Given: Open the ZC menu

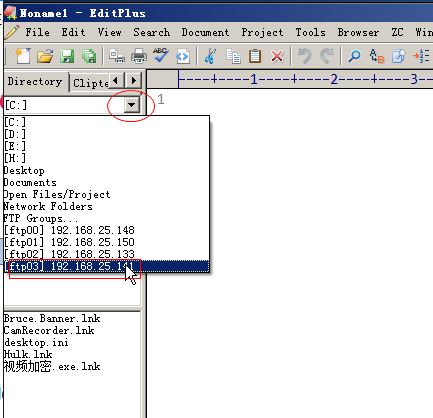Looking at the screenshot, I should point(397,32).
